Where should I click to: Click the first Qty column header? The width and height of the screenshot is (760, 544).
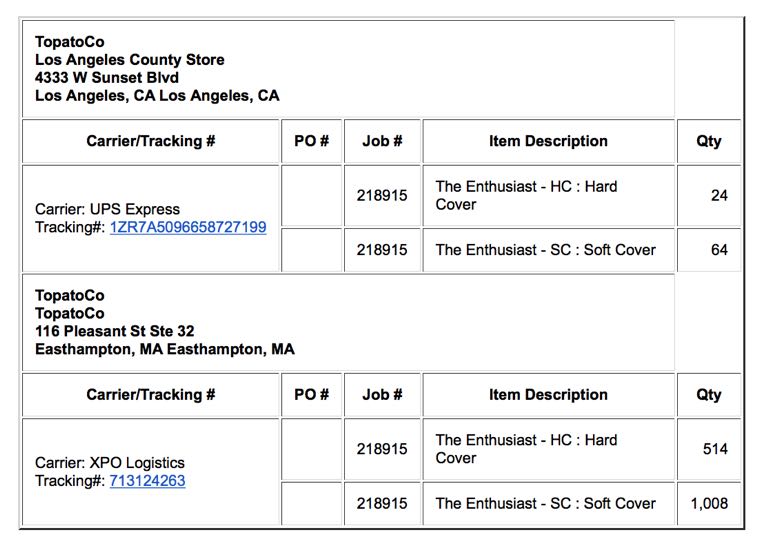coord(709,141)
